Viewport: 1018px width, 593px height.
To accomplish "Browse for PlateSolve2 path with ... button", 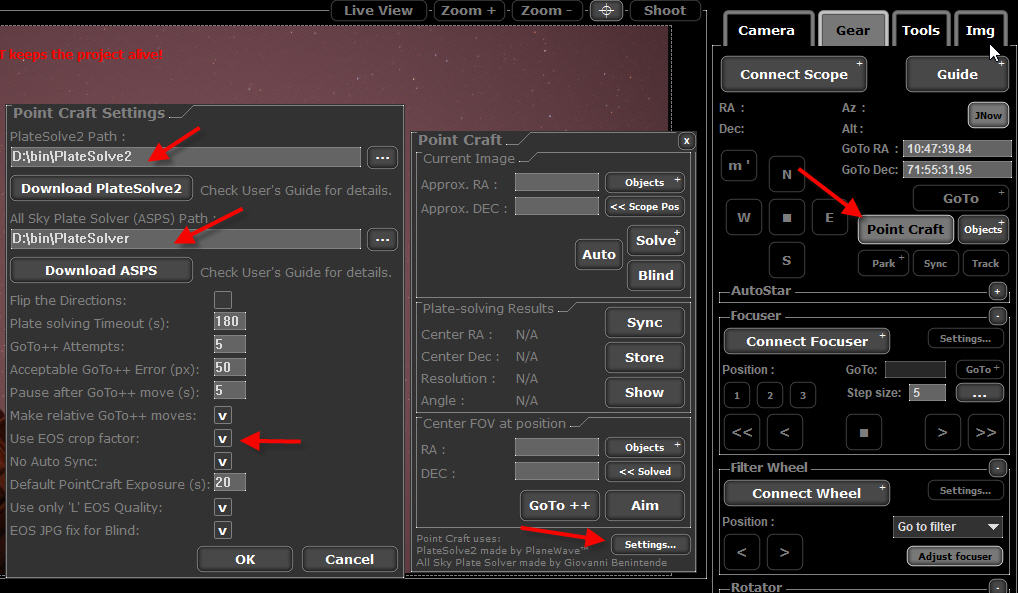I will 381,157.
